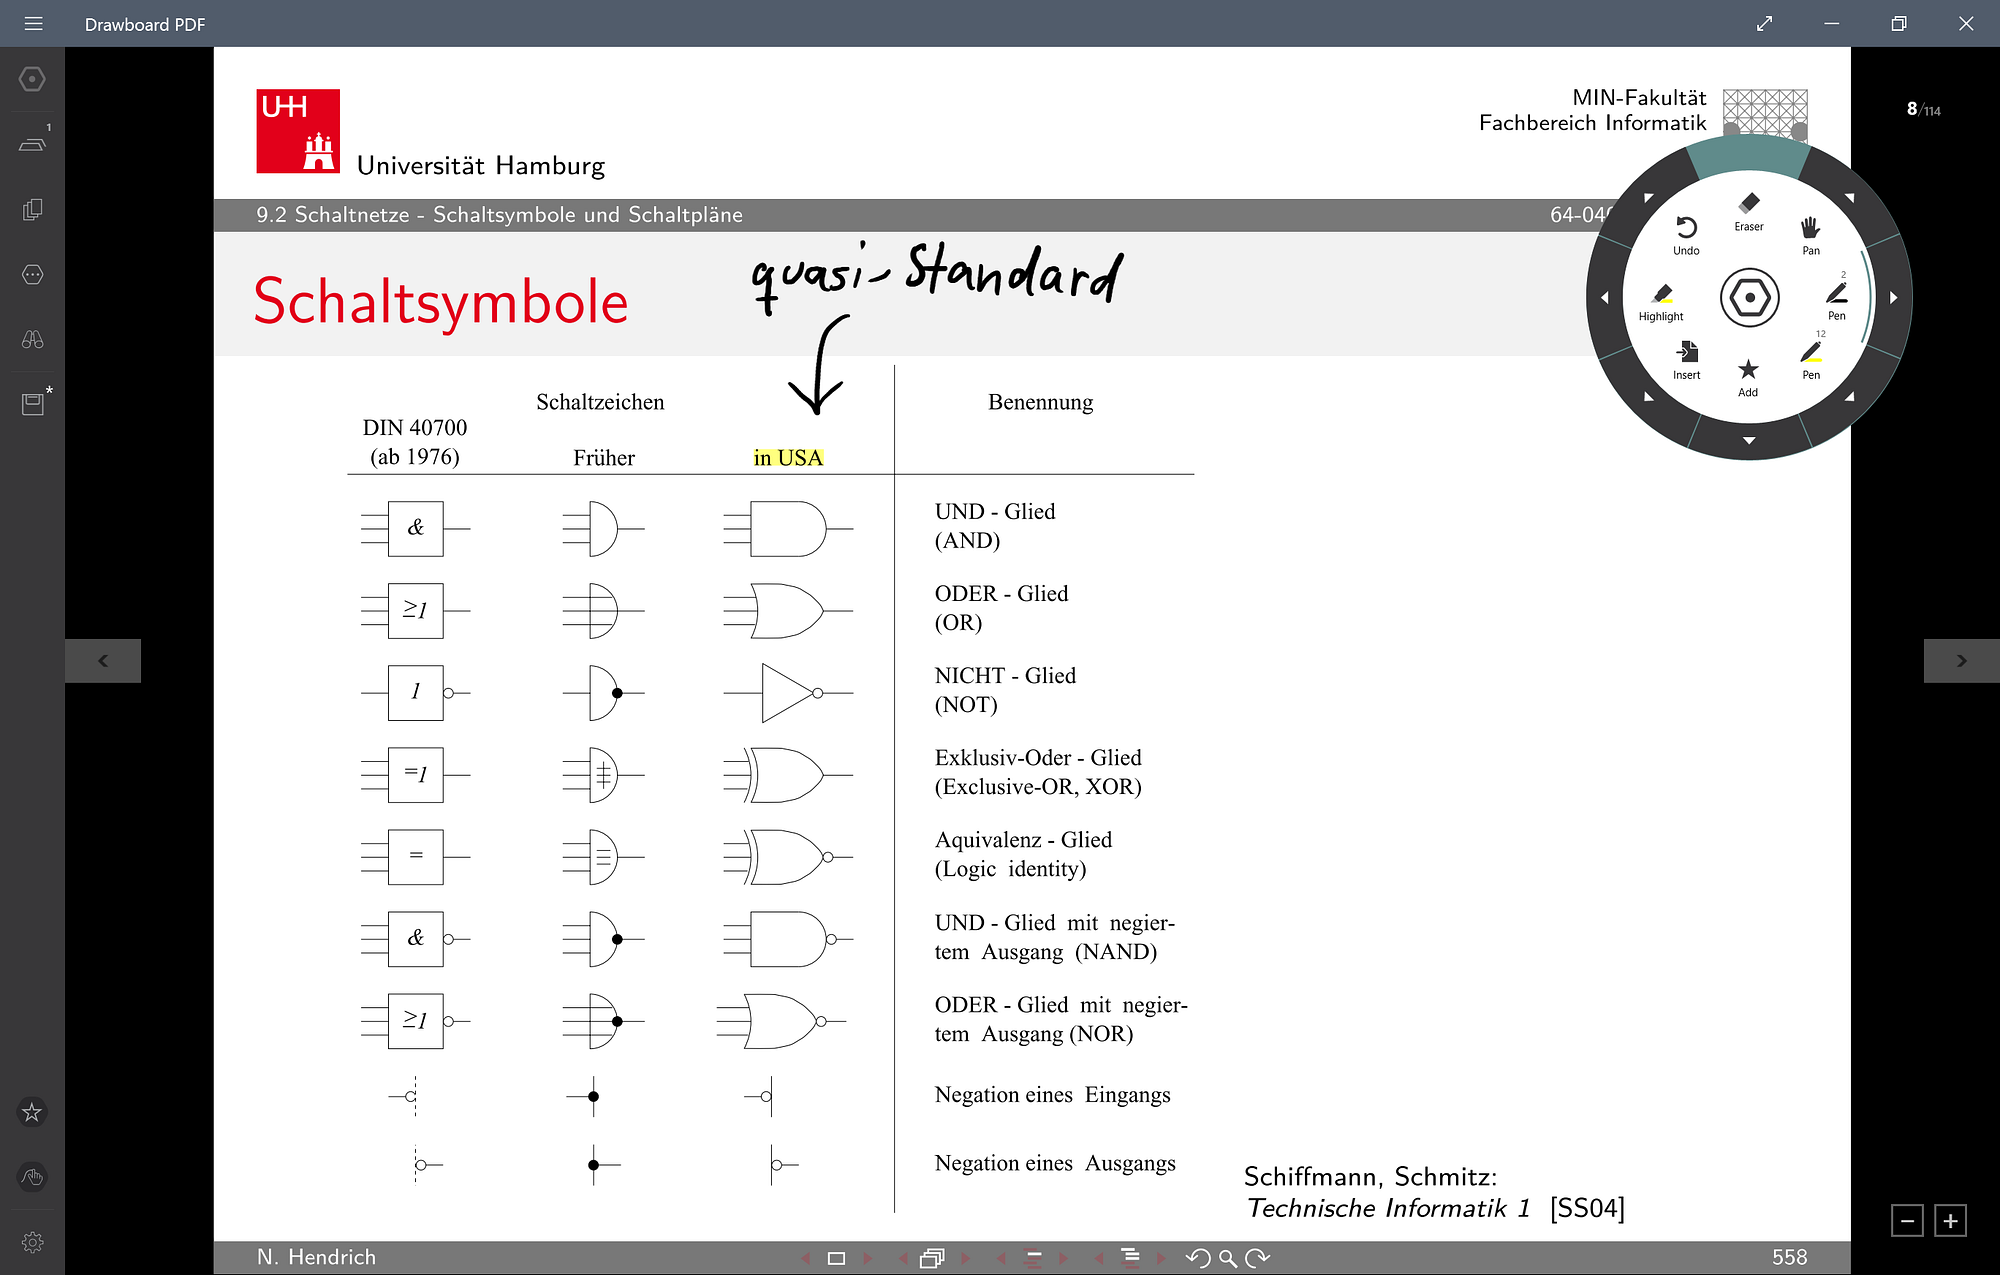2000x1275 pixels.
Task: Click Undo in the radial menu
Action: click(1686, 235)
